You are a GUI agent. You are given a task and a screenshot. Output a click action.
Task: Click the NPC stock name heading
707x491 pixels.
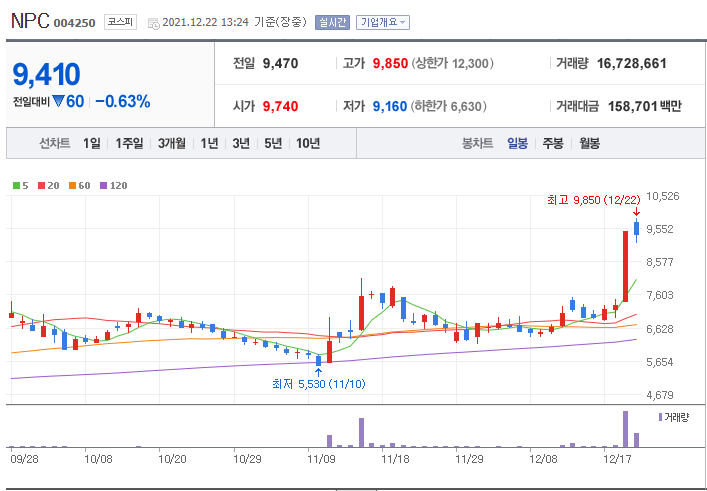[30, 21]
